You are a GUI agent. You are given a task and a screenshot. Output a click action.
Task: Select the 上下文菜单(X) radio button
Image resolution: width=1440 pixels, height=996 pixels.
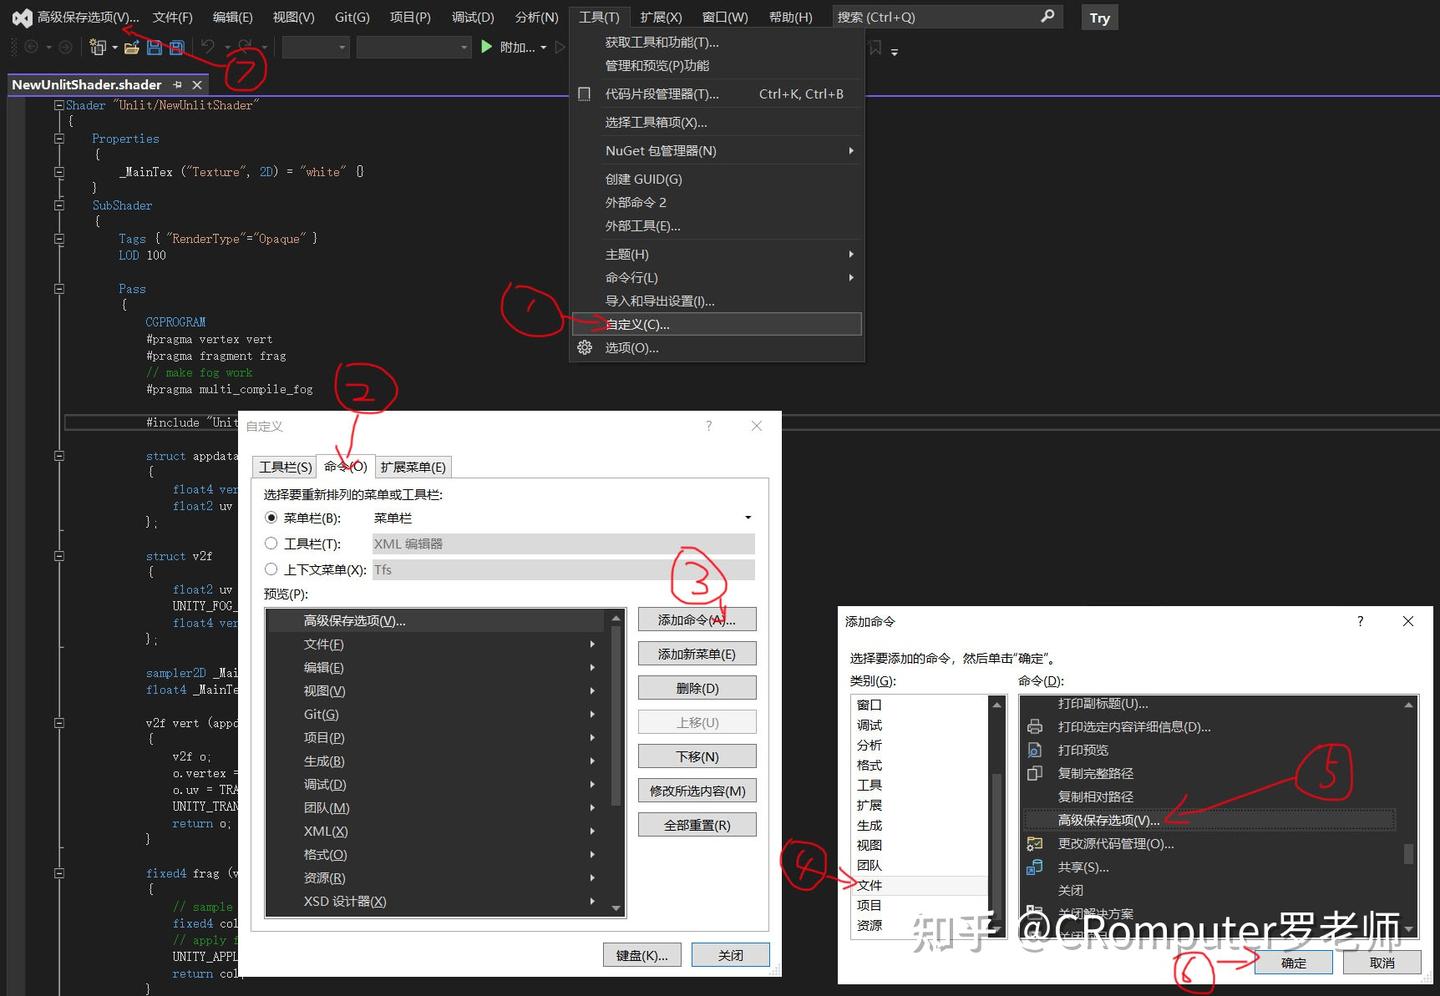coord(271,569)
